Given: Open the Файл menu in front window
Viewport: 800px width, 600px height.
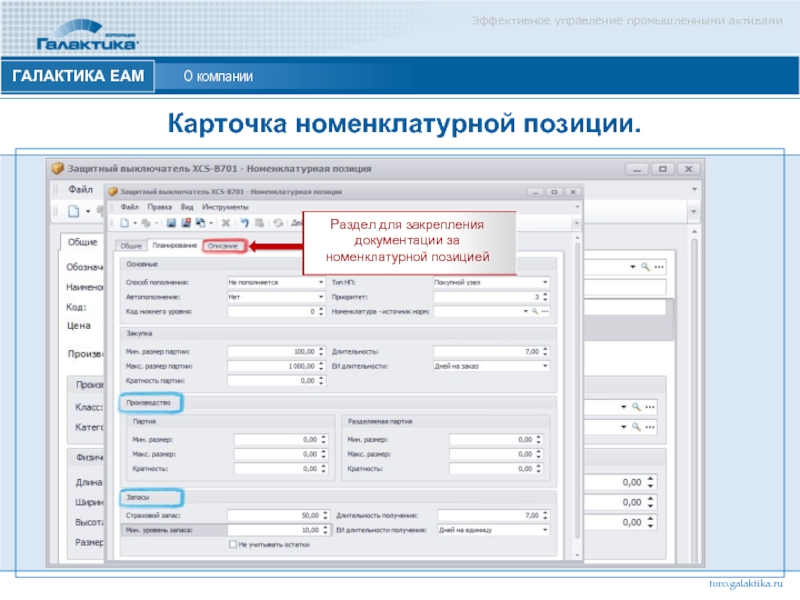Looking at the screenshot, I should tap(130, 207).
